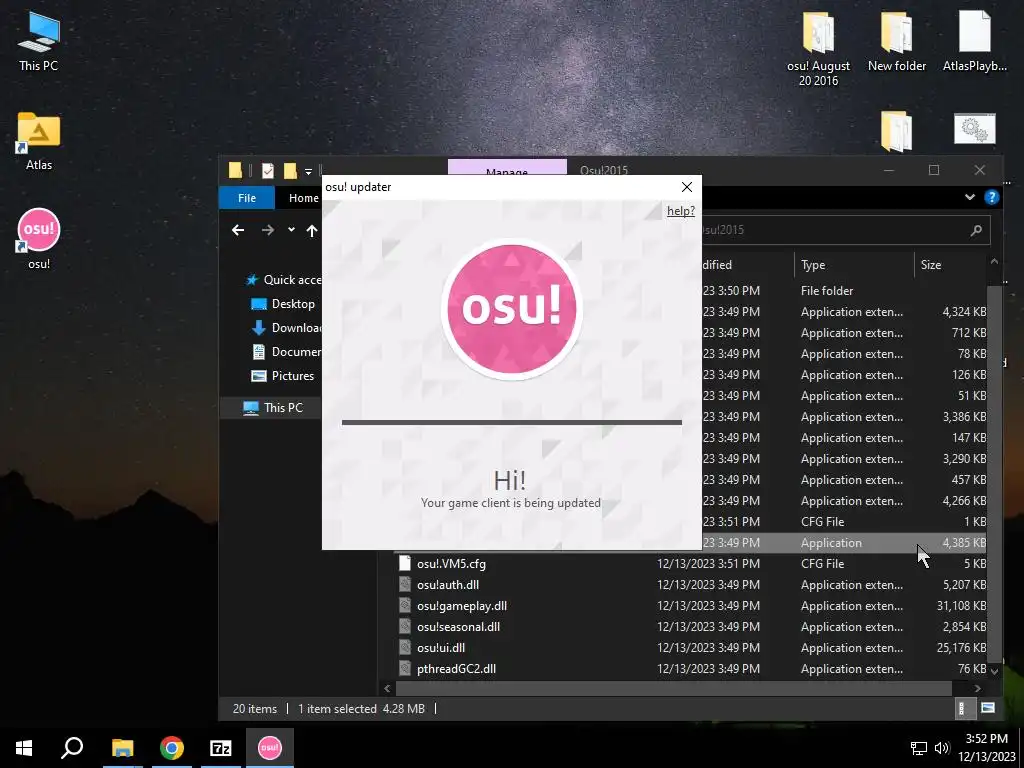The height and width of the screenshot is (768, 1024).
Task: Open the This PC desktop icon
Action: tap(39, 40)
